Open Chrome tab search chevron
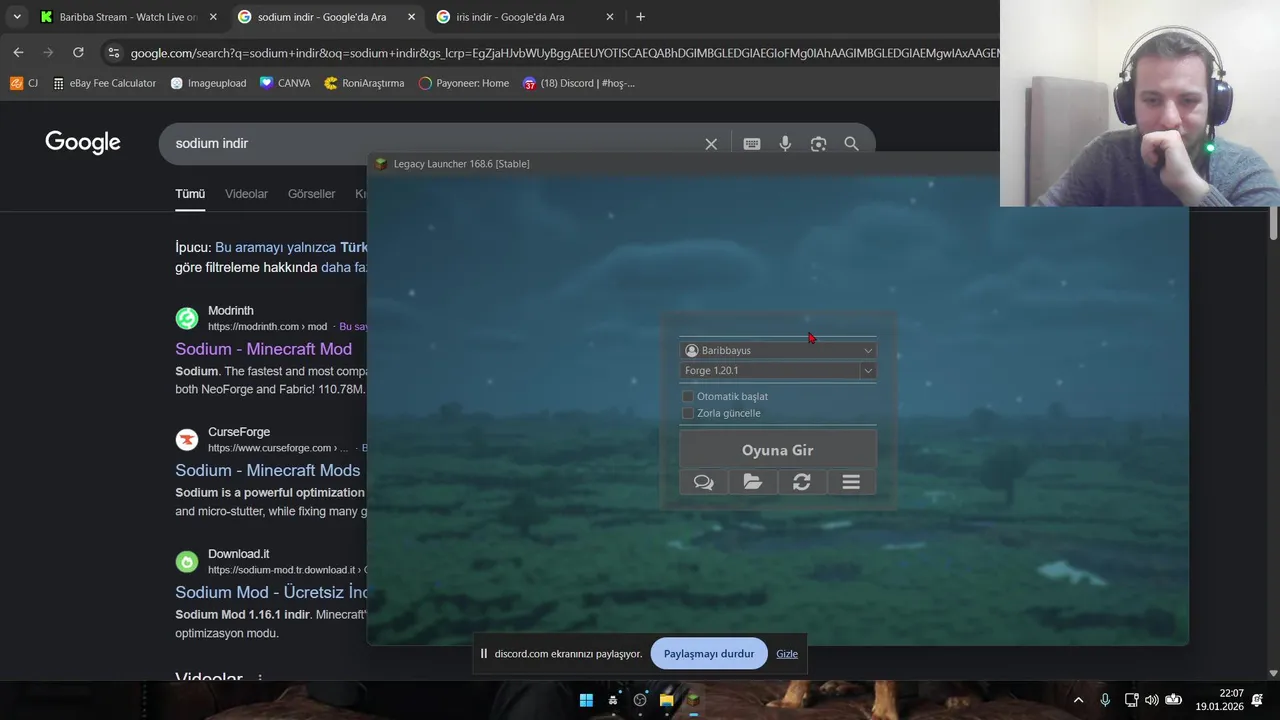This screenshot has width=1280, height=720. (17, 17)
